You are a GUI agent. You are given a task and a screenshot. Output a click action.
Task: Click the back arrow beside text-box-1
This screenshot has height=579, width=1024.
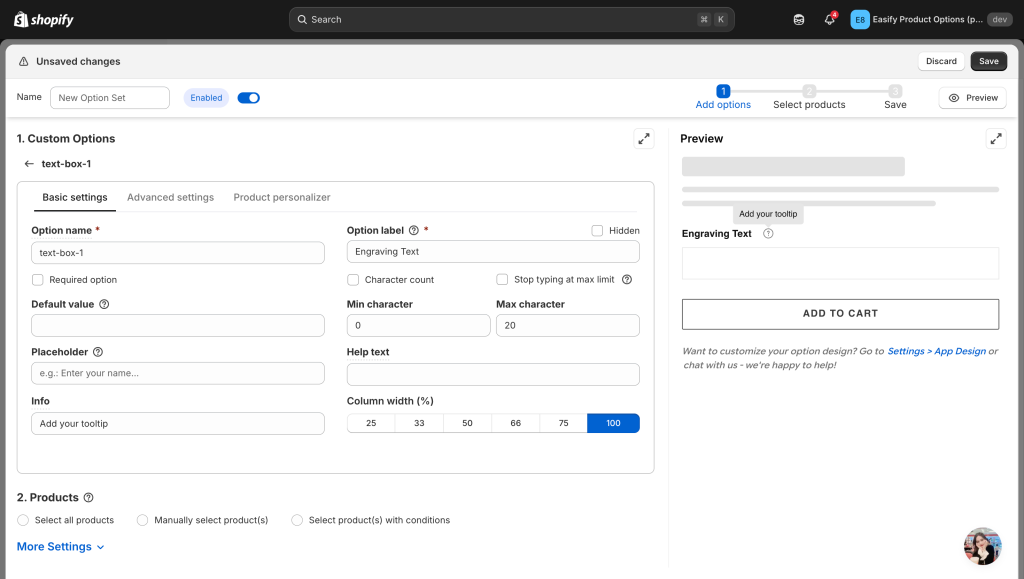pyautogui.click(x=29, y=163)
